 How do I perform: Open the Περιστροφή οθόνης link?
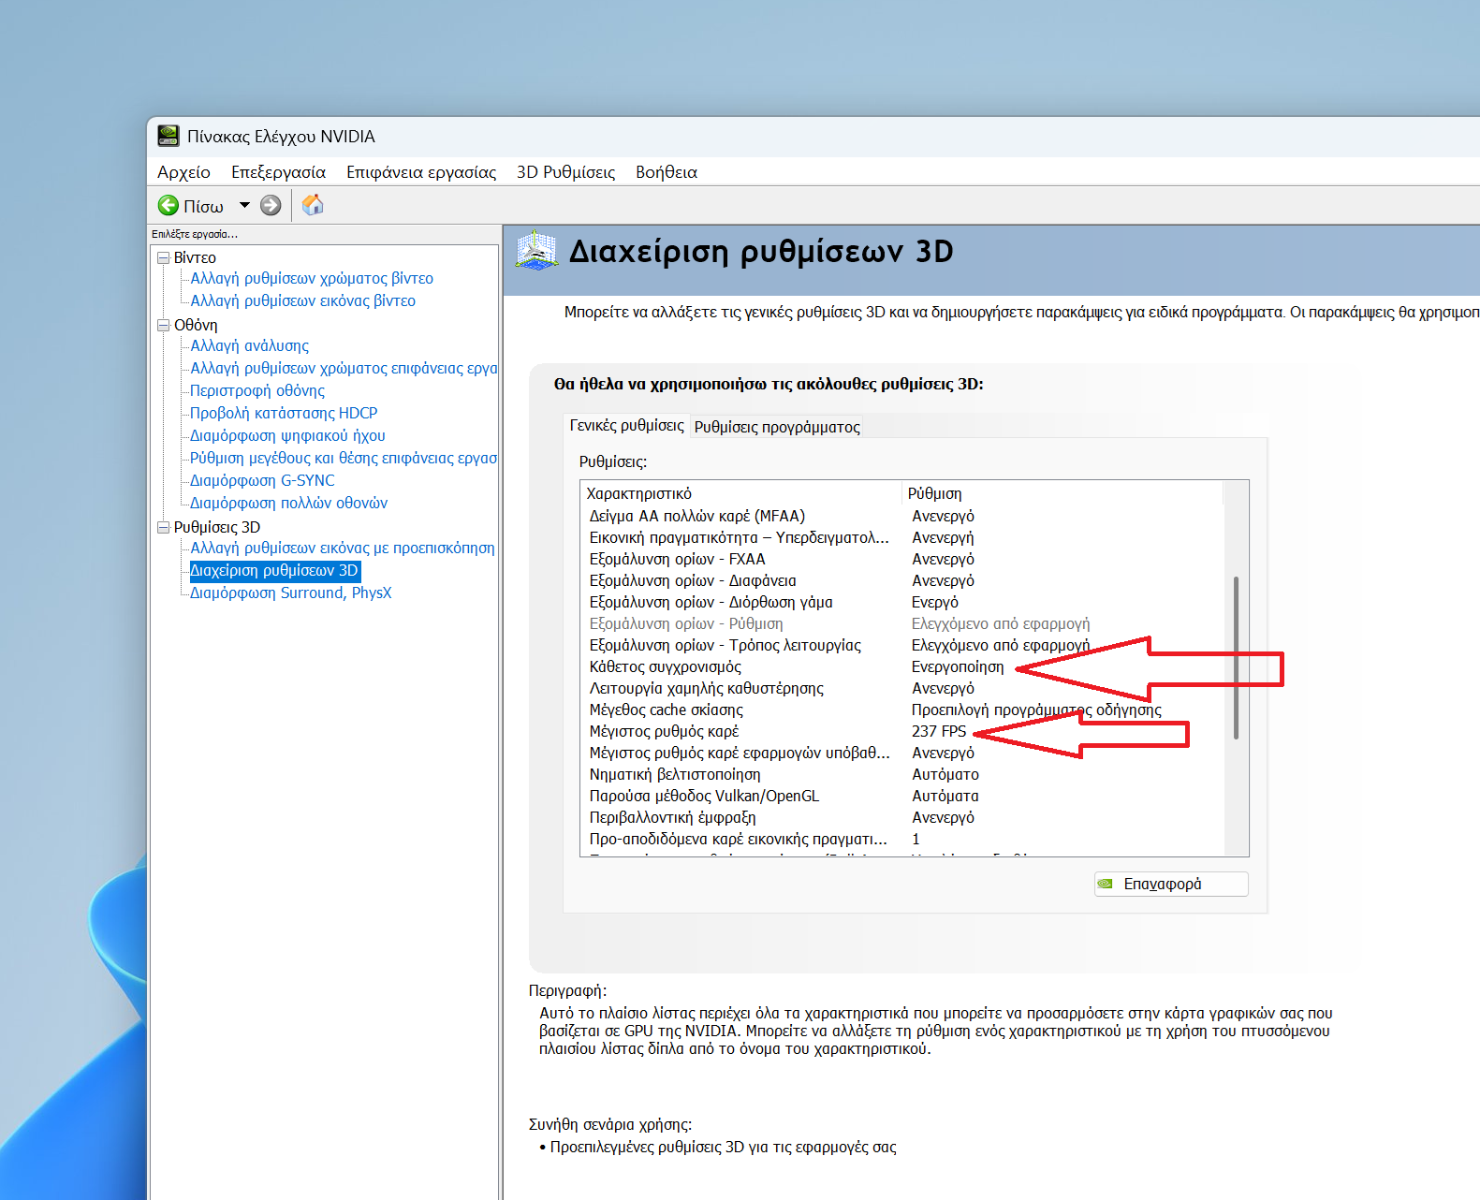click(x=258, y=391)
